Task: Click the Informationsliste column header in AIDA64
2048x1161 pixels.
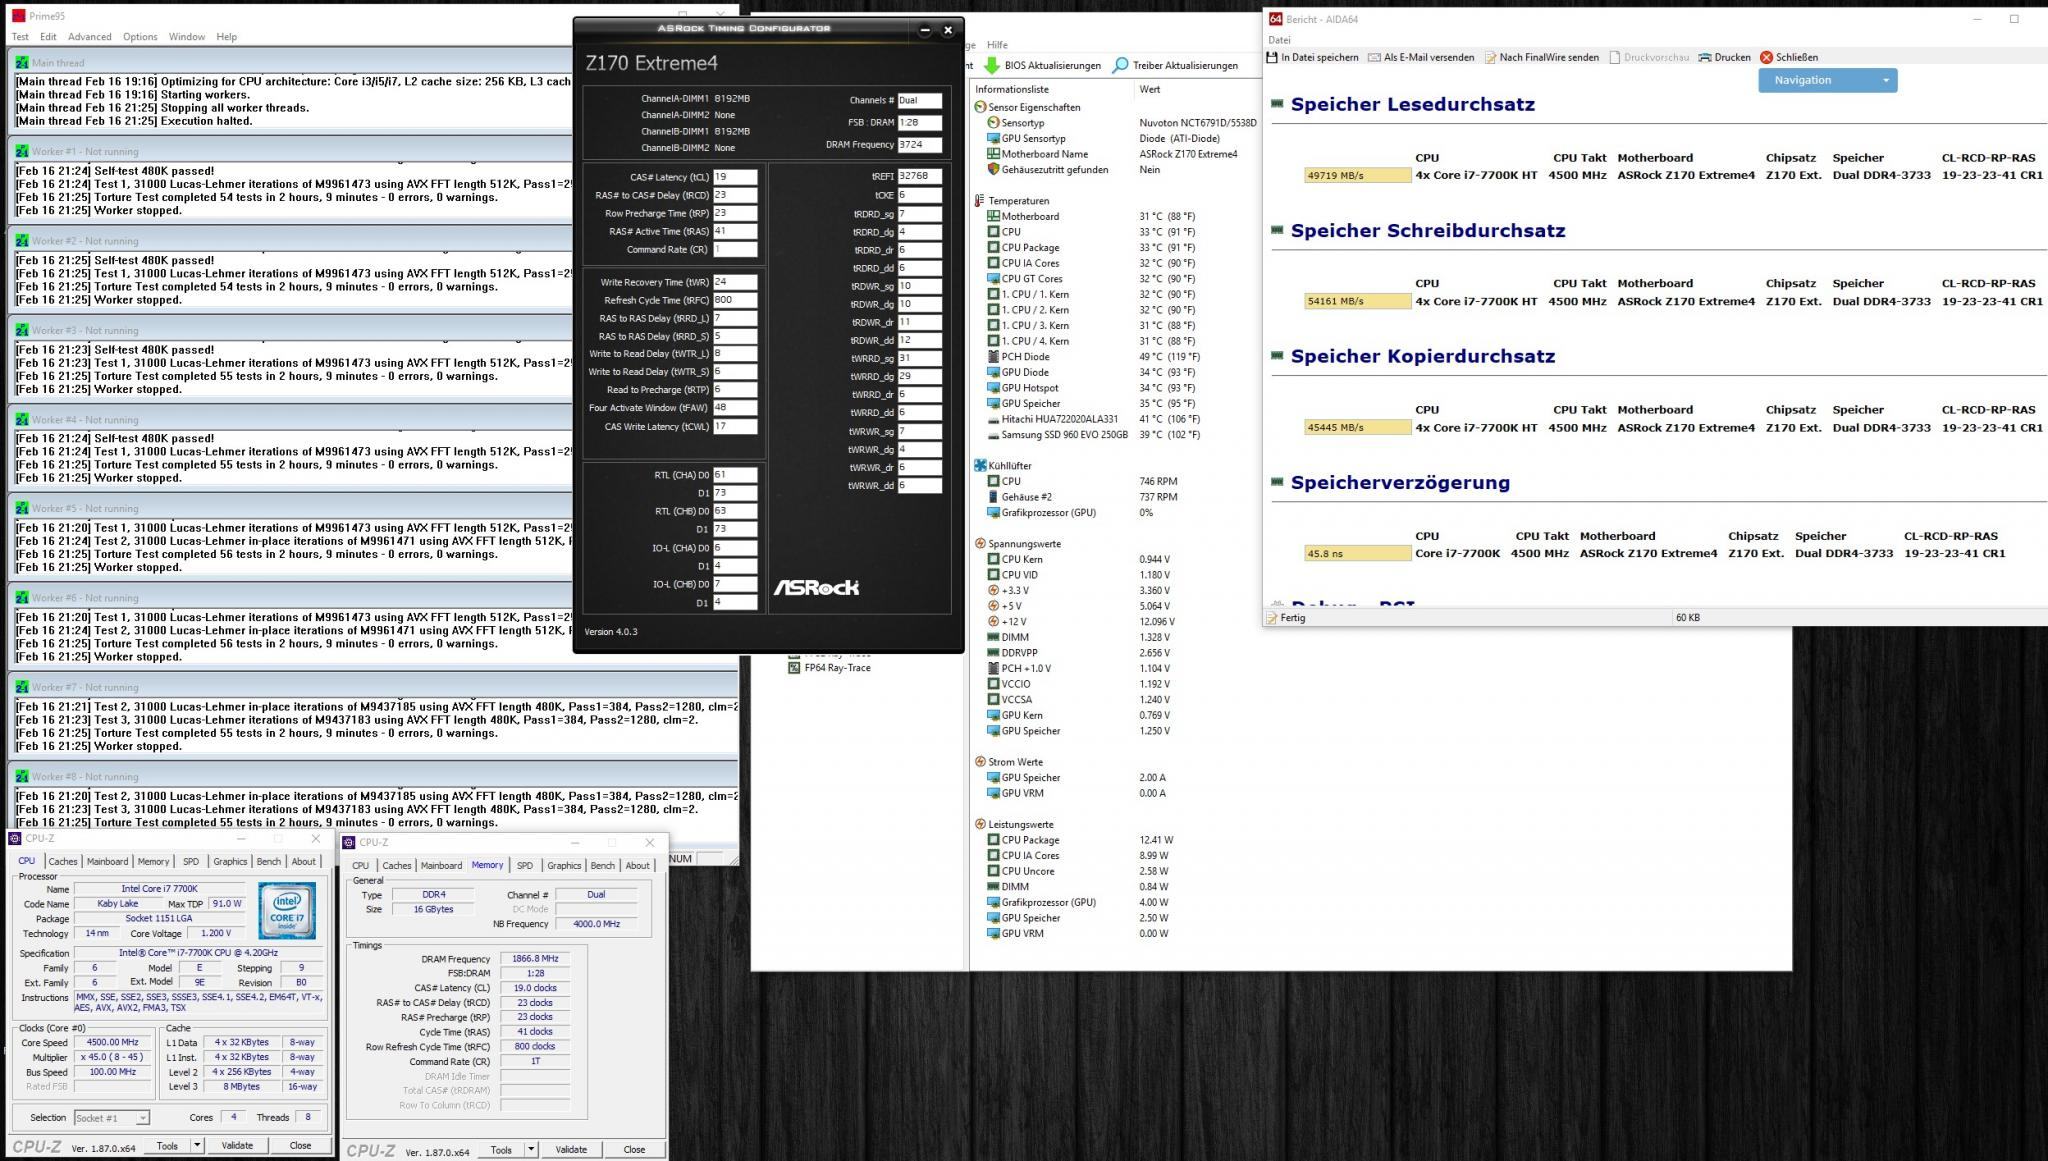Action: pos(1052,89)
